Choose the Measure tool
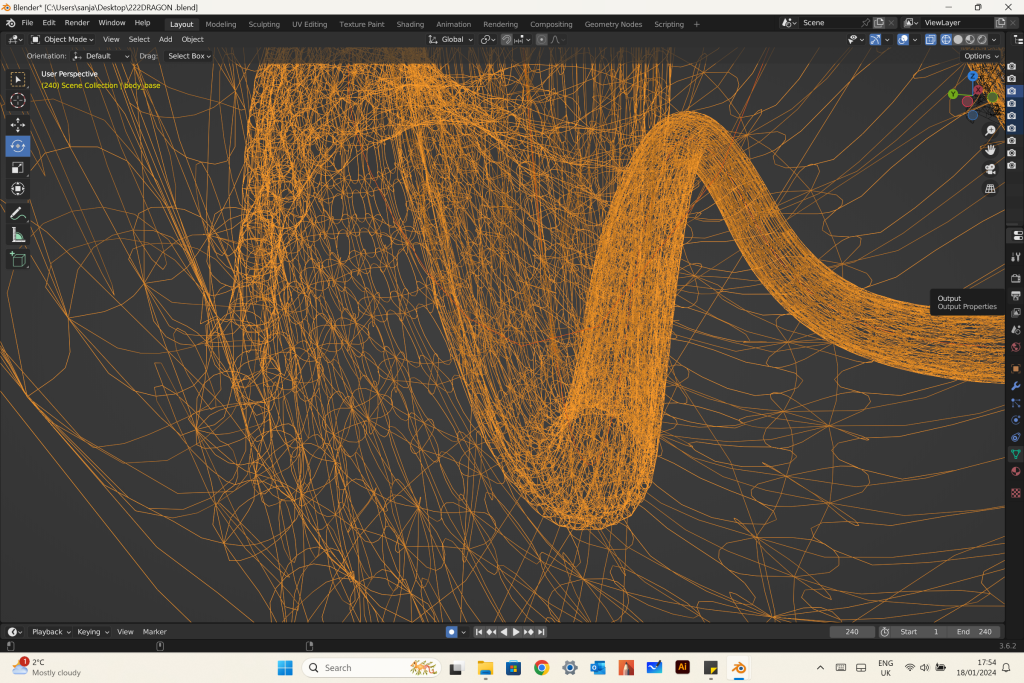1024x683 pixels. [18, 235]
